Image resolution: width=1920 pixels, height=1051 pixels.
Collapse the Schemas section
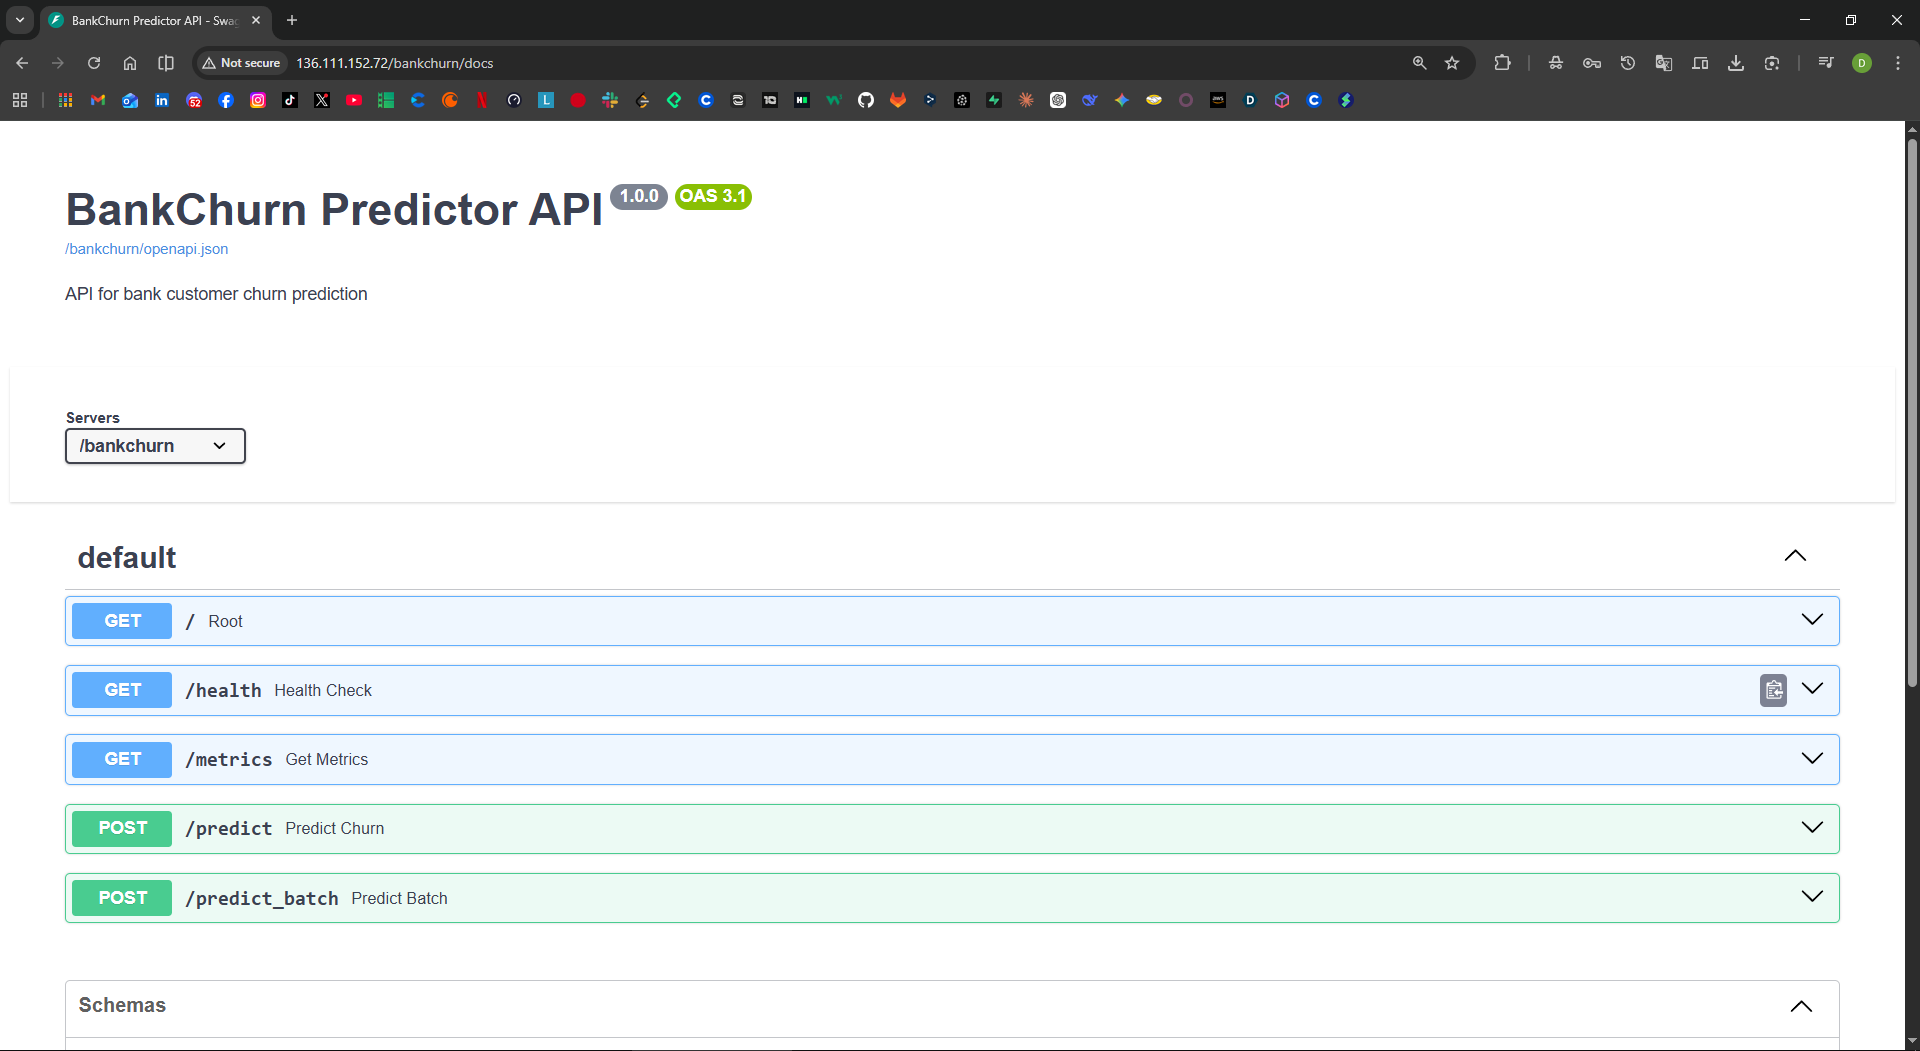click(x=1801, y=1006)
